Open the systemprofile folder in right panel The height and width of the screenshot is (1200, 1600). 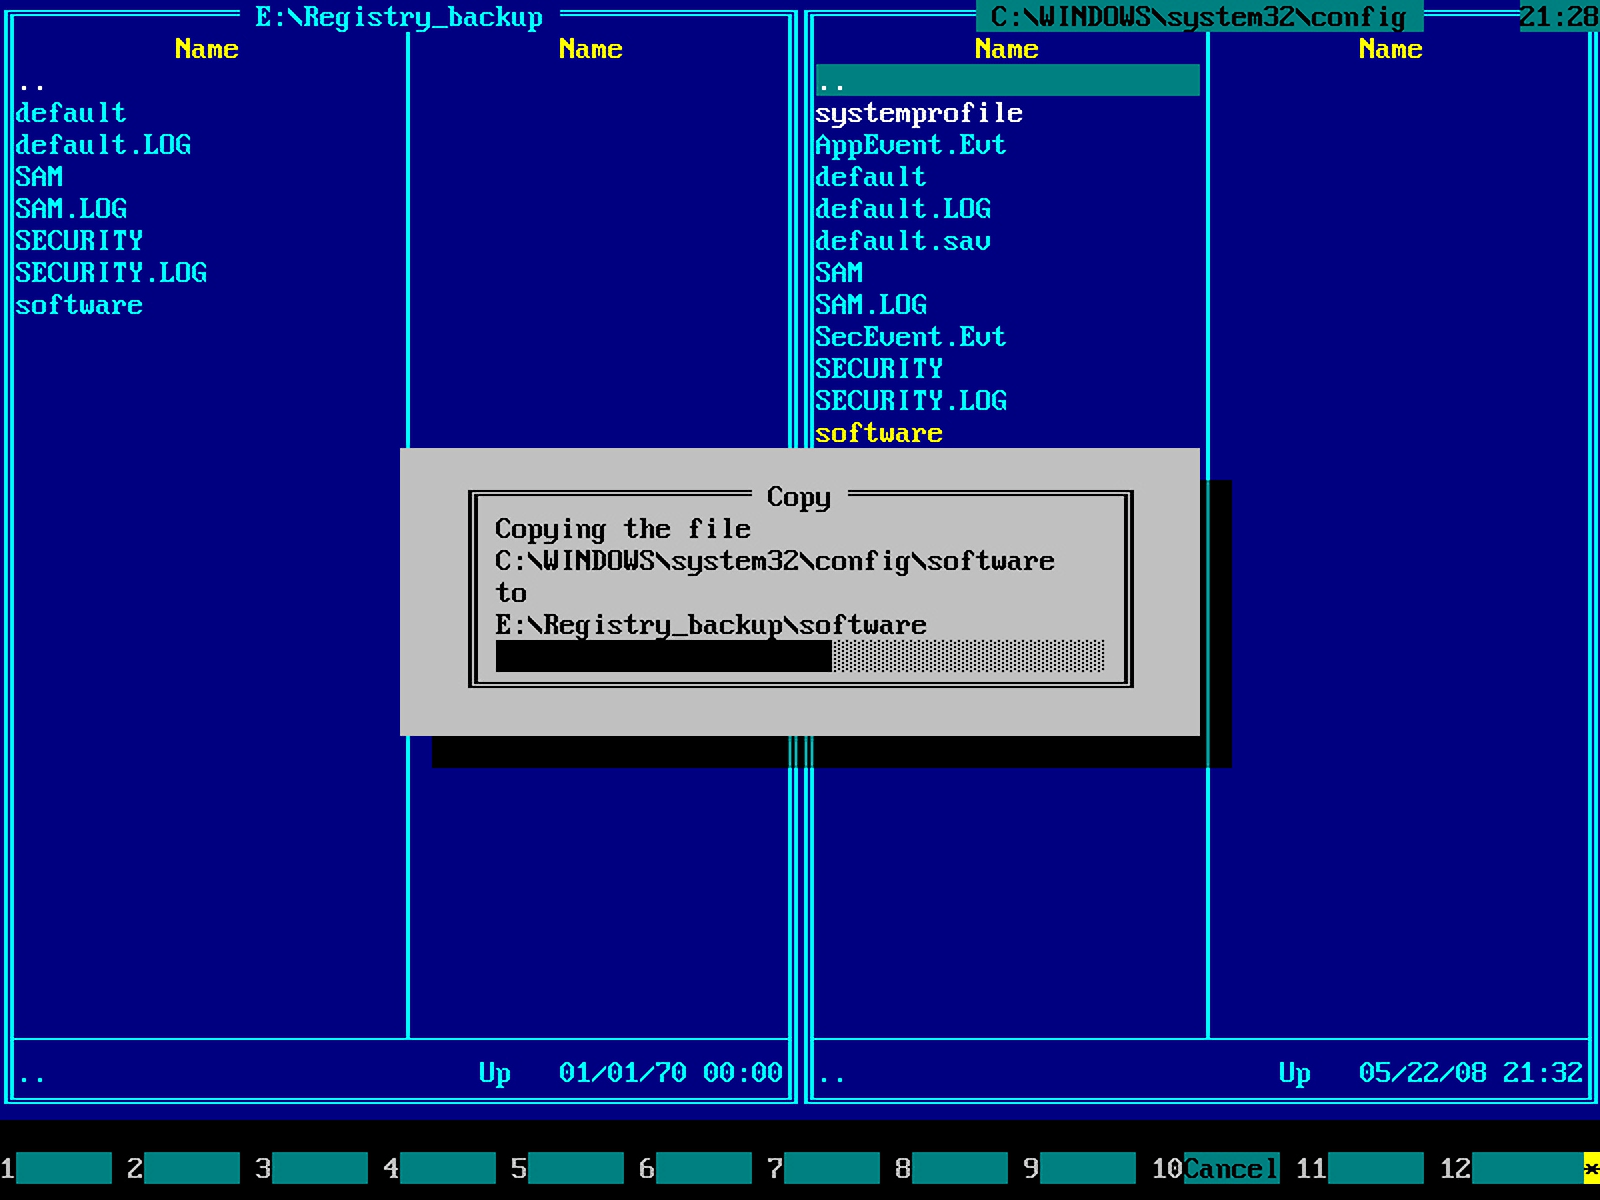click(x=918, y=113)
